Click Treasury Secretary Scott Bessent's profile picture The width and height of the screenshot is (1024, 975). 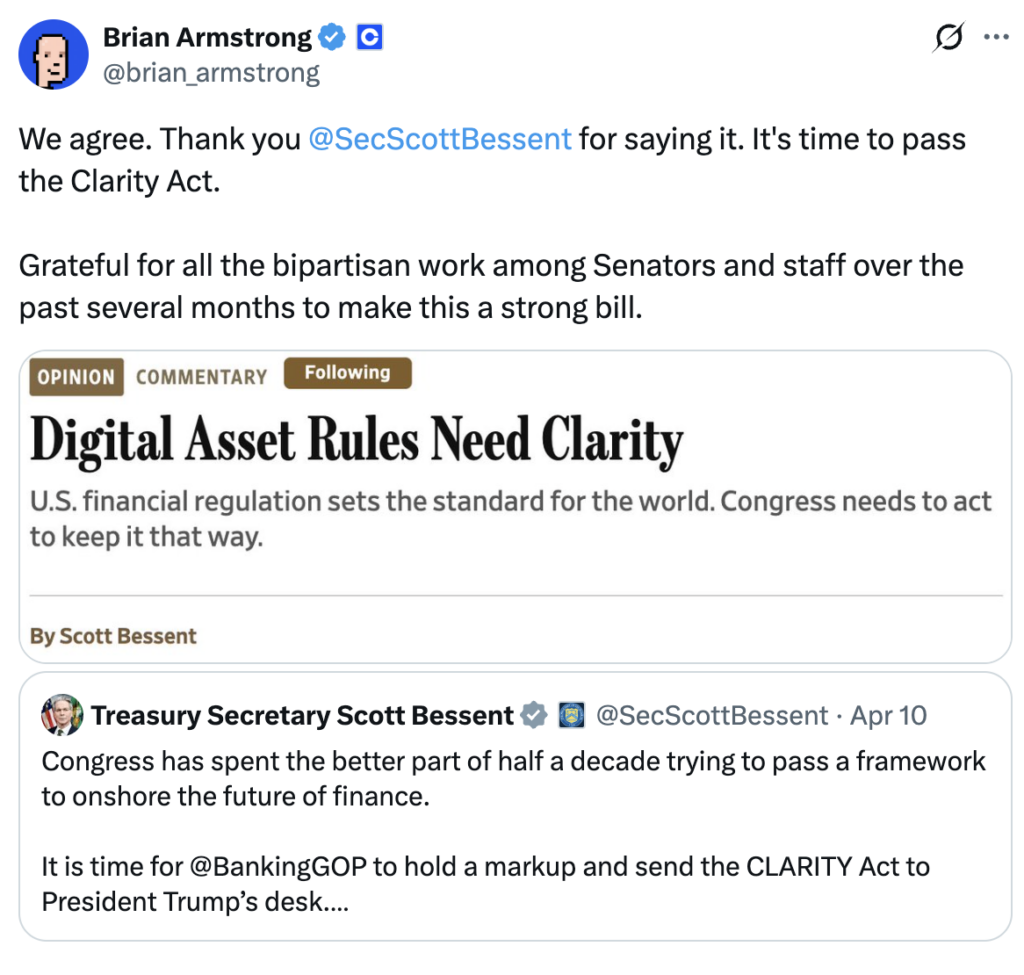(x=62, y=715)
